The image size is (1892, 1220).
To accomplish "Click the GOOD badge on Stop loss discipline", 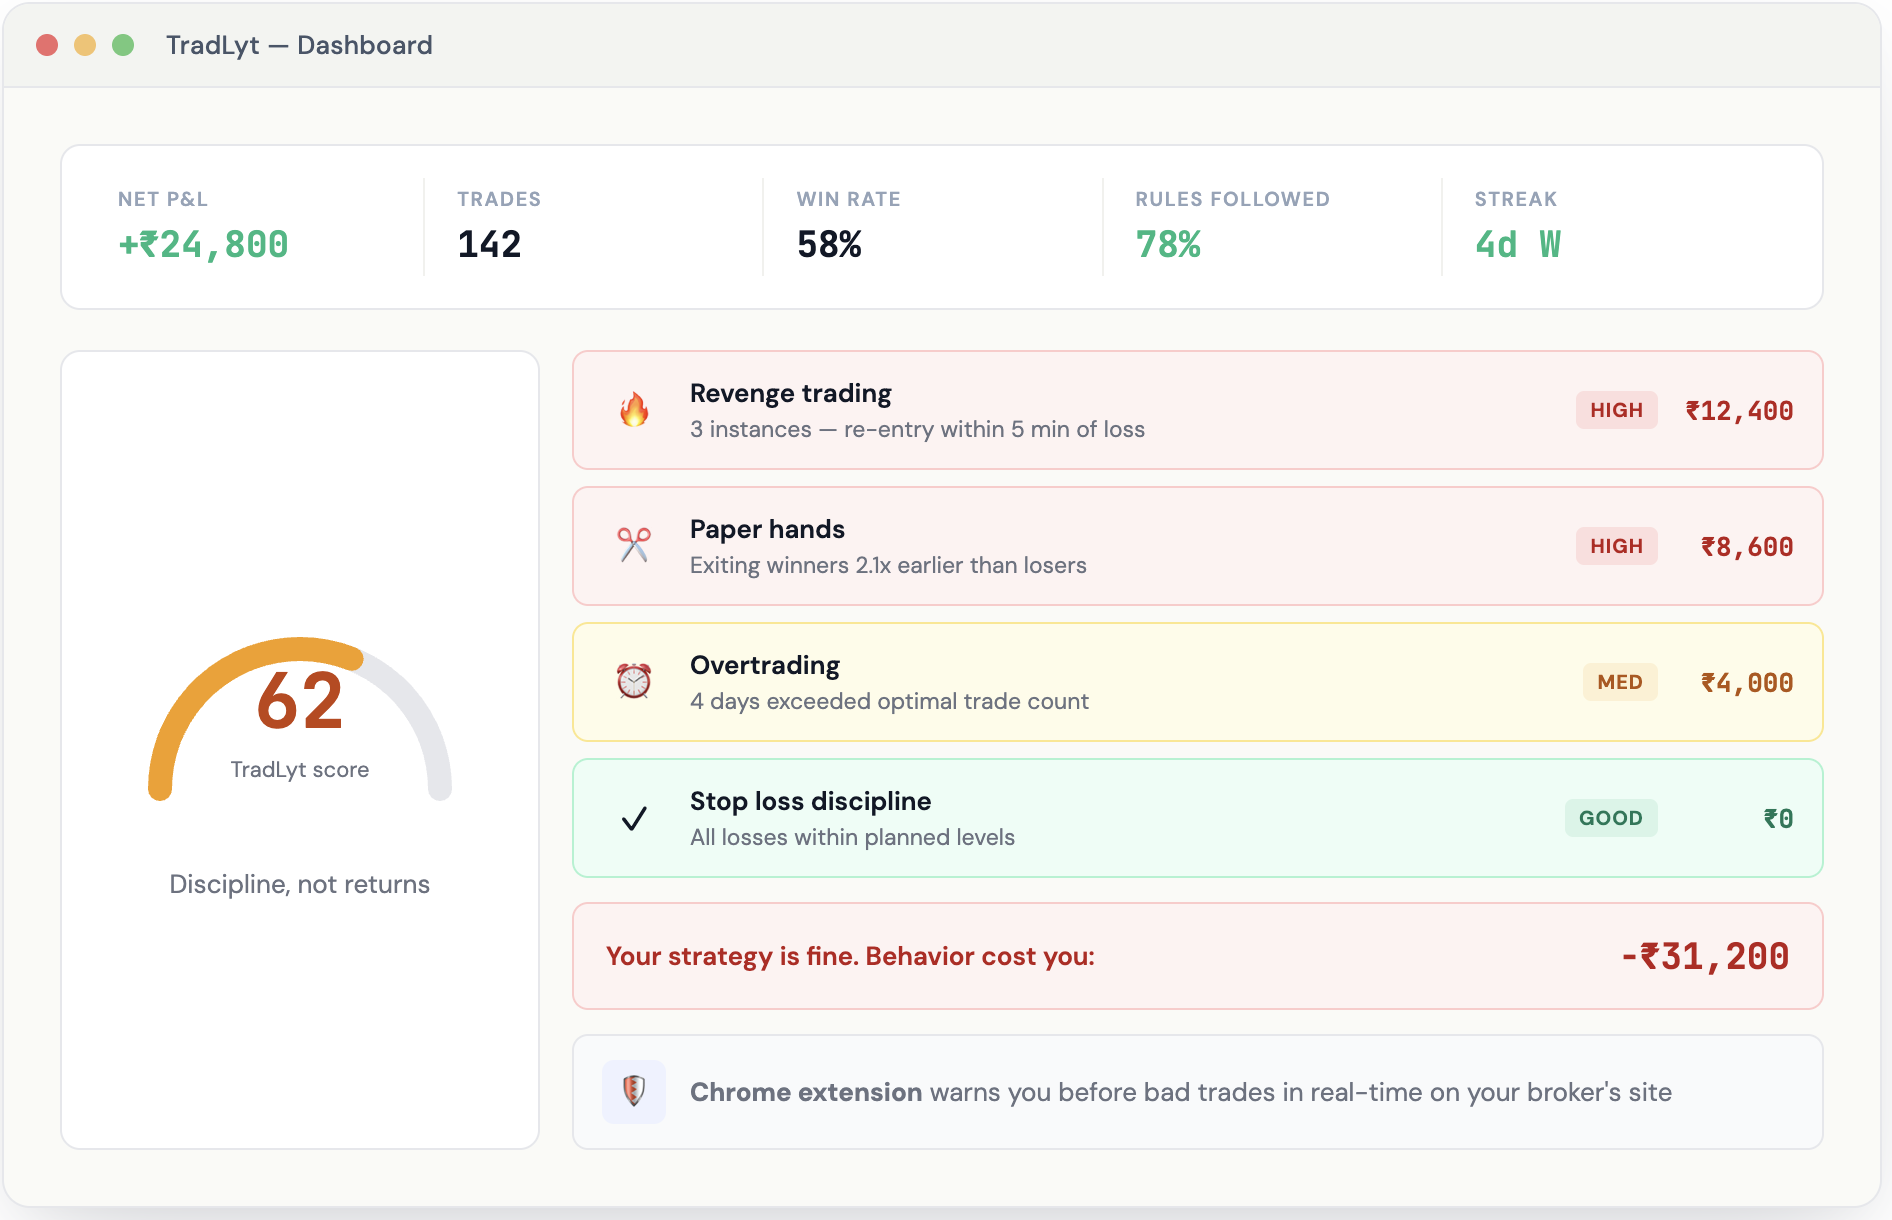I will coord(1611,818).
